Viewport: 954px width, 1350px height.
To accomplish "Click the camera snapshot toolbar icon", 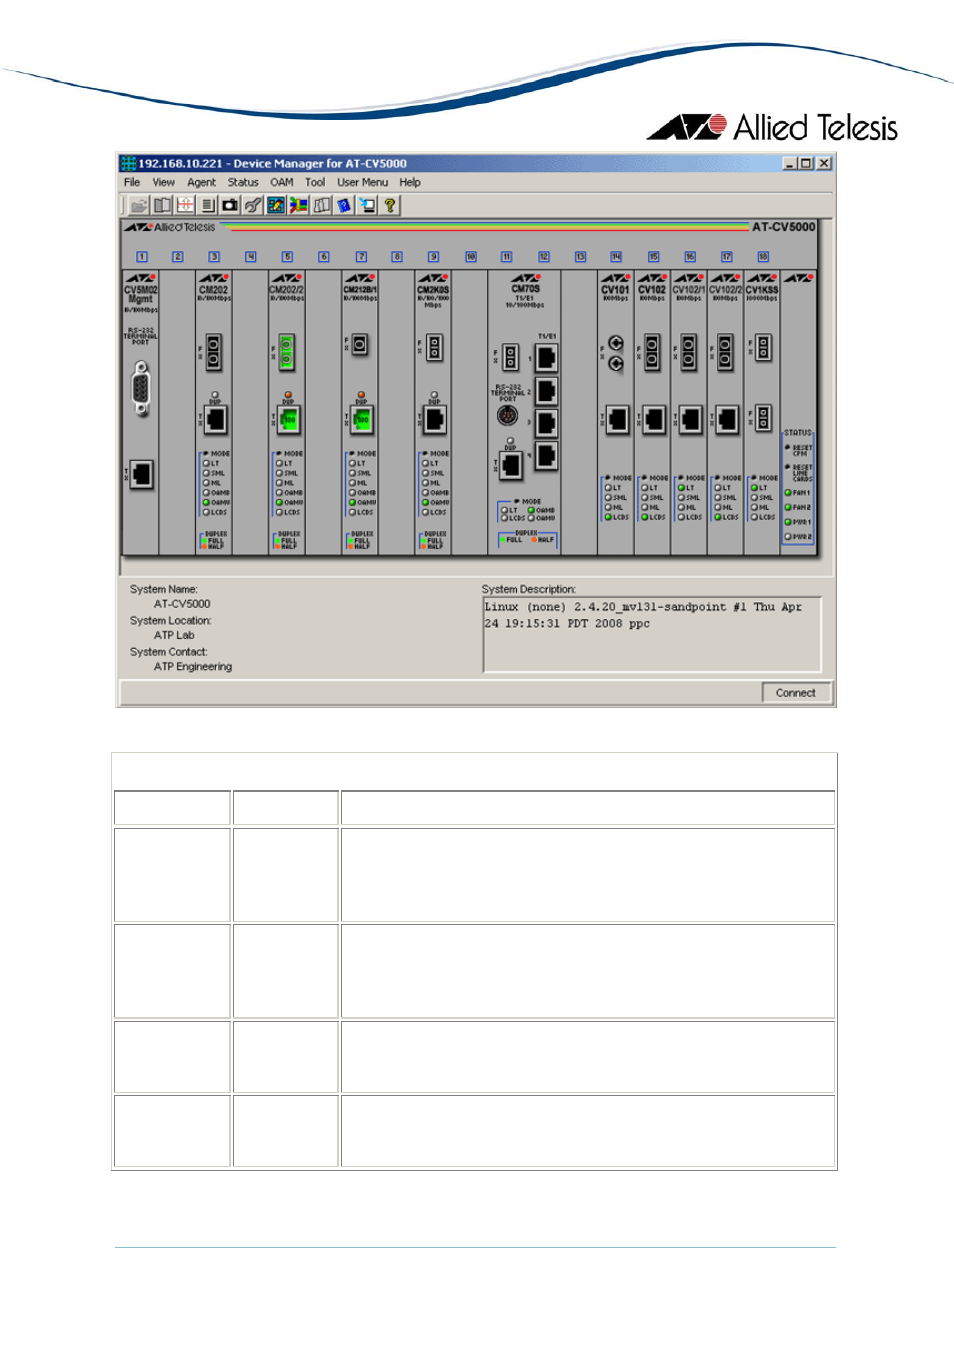I will tap(230, 205).
